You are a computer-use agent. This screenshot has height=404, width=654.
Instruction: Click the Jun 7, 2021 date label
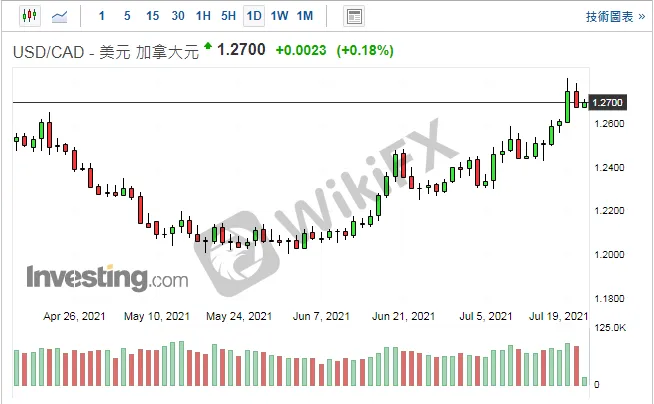click(321, 316)
